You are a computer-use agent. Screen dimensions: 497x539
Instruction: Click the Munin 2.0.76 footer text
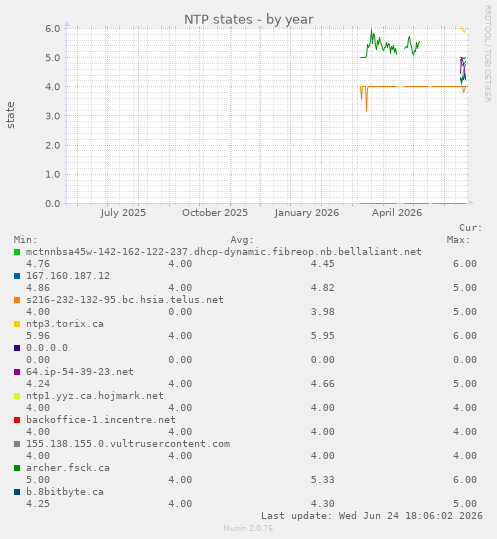[248, 528]
